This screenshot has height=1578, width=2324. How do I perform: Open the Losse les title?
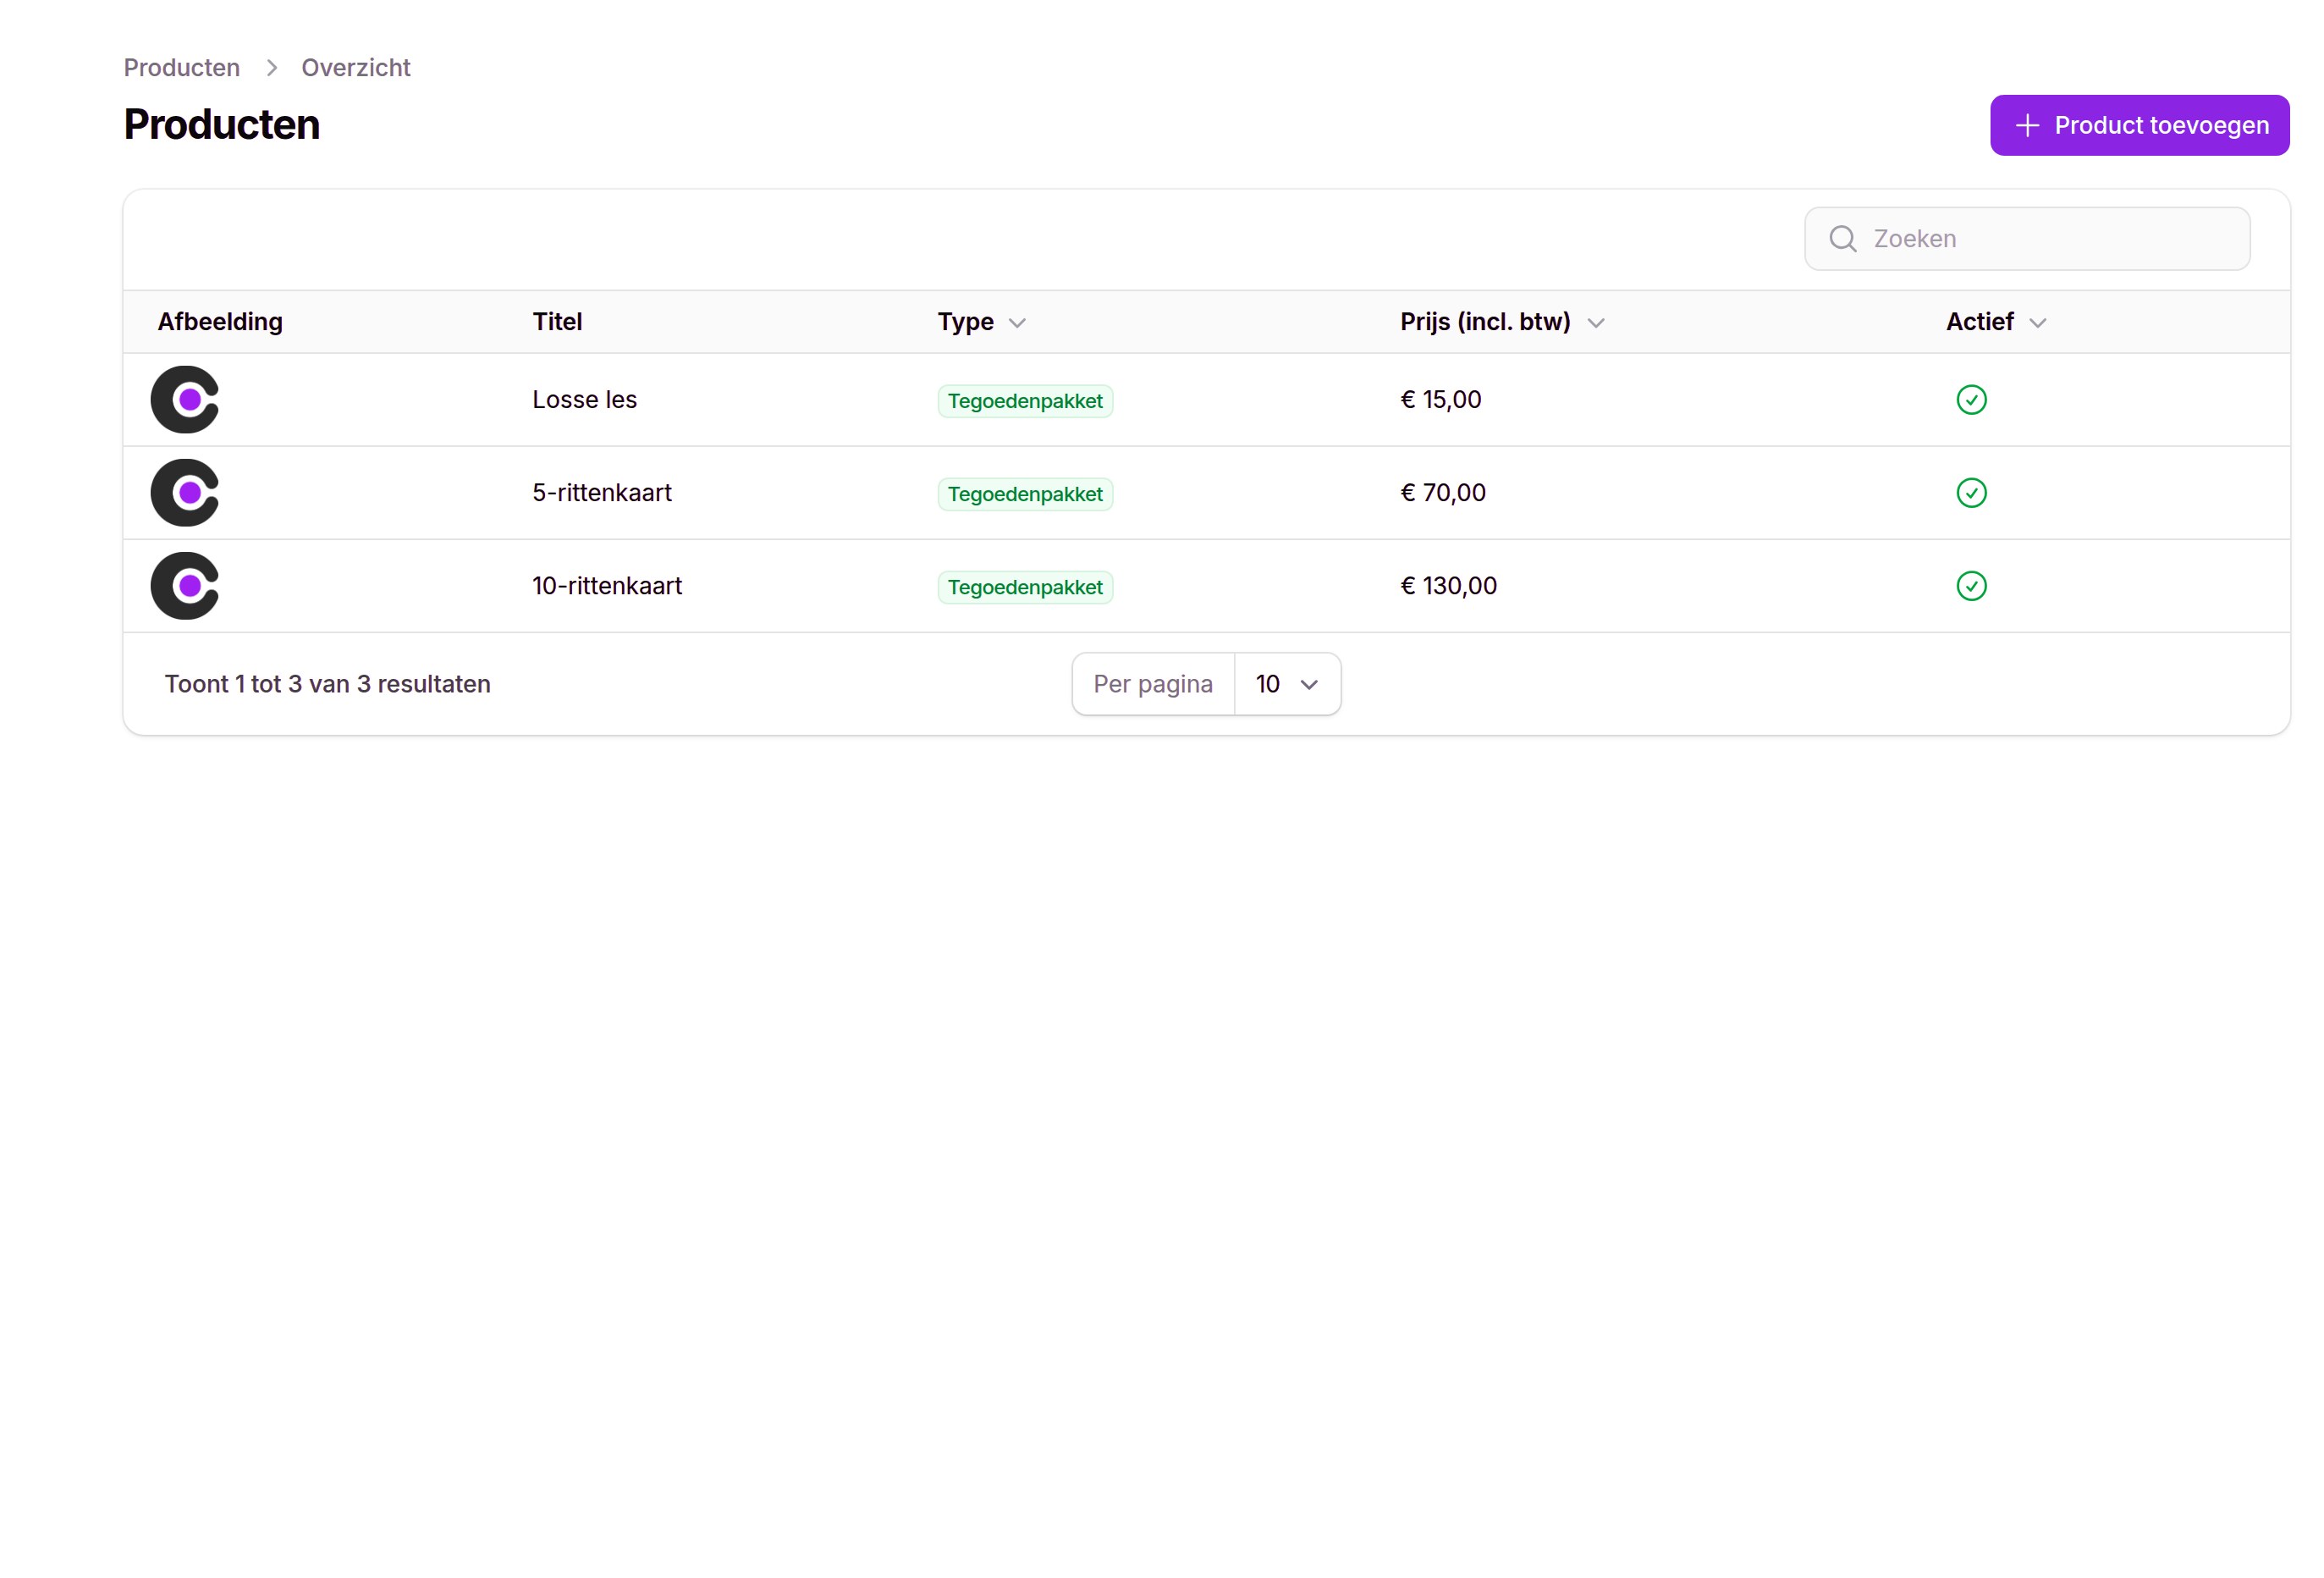point(585,400)
